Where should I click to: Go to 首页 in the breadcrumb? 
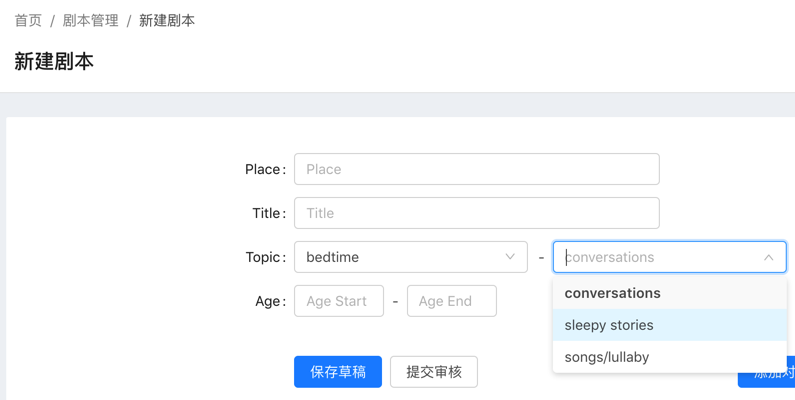28,20
